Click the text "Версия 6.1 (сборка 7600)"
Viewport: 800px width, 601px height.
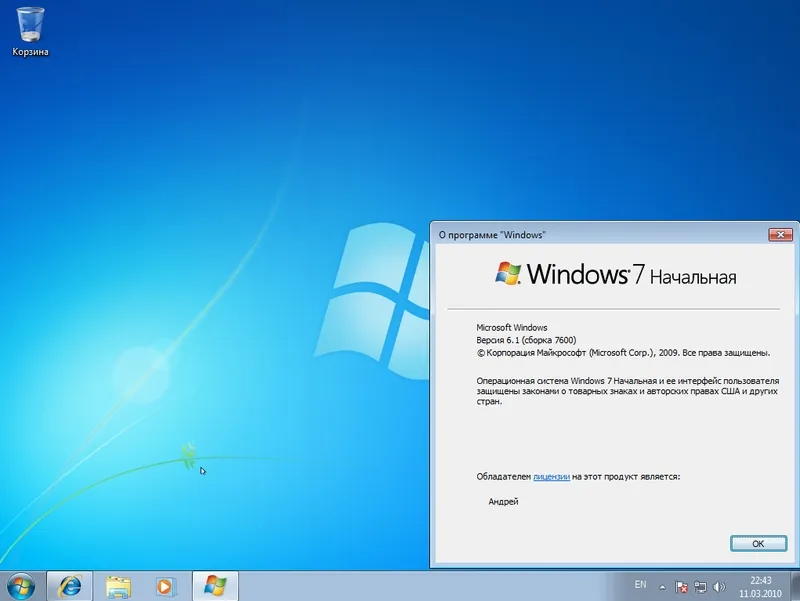coord(526,340)
